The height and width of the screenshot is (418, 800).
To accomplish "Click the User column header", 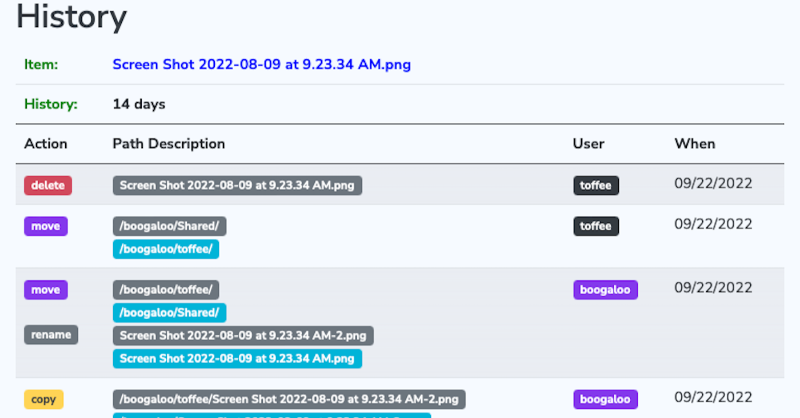I will click(x=588, y=144).
